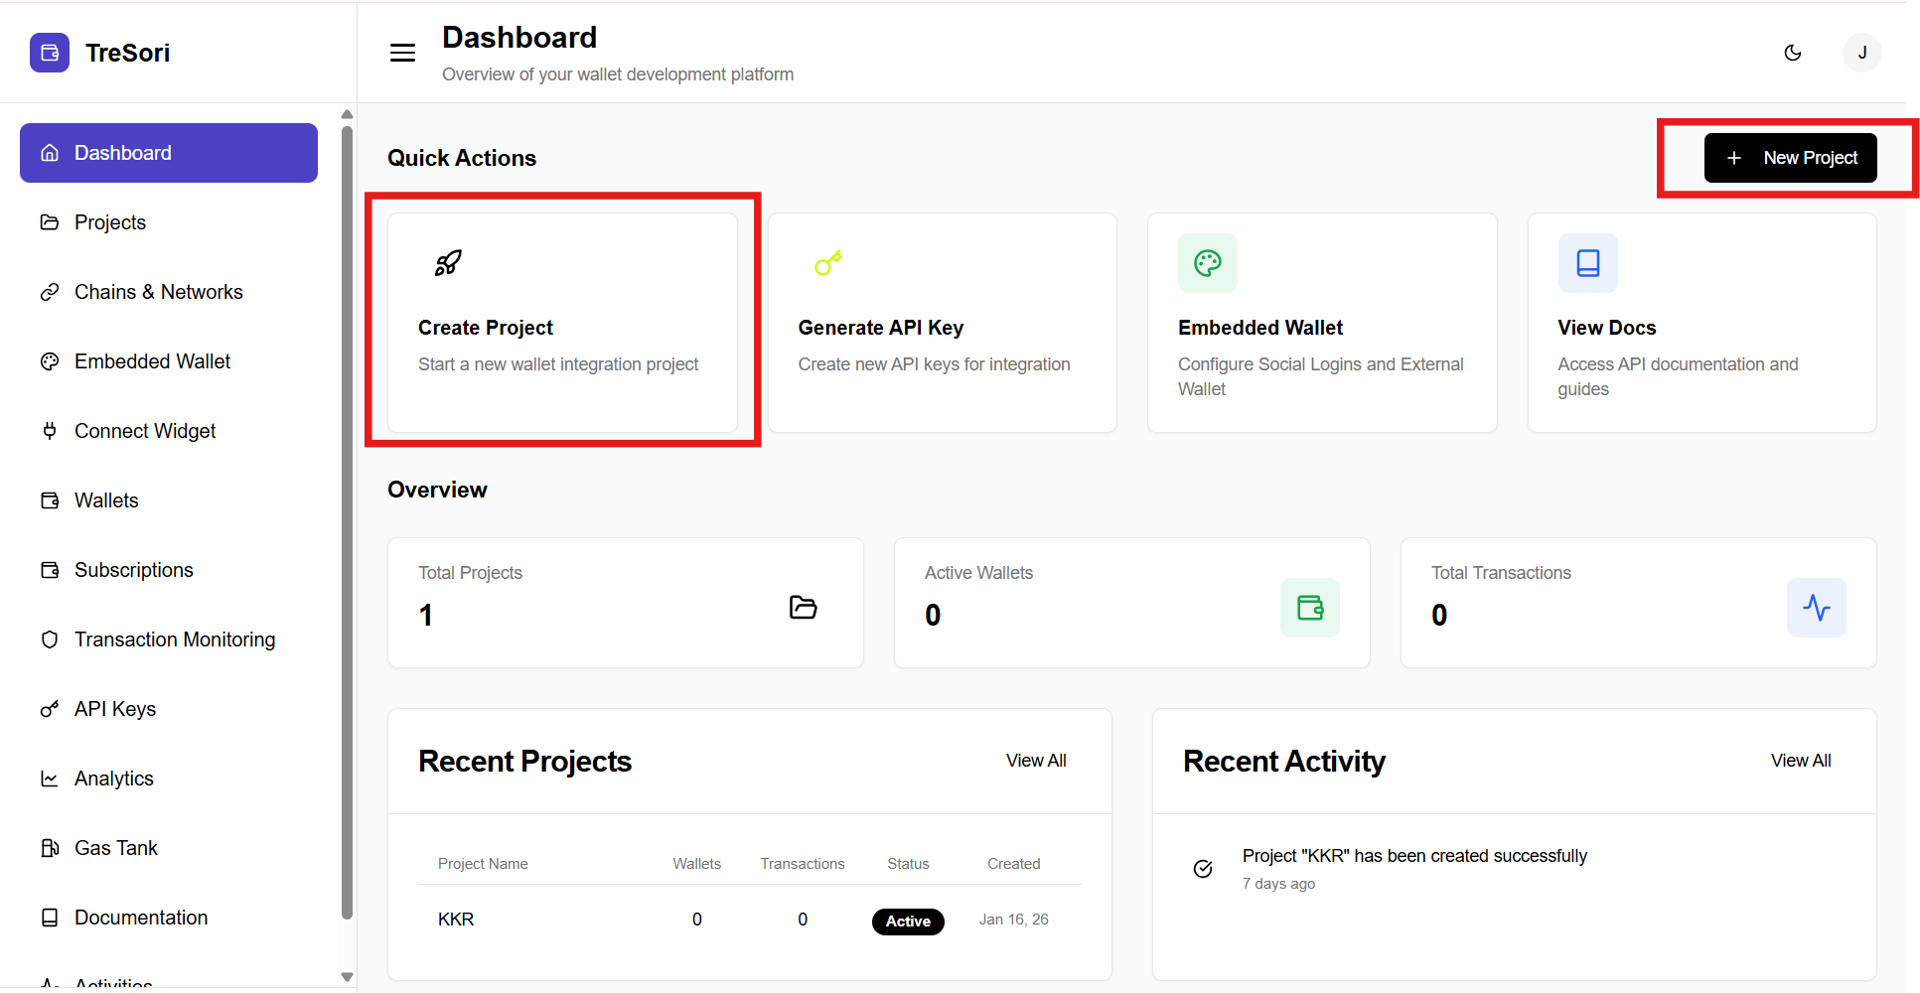Toggle the sidebar with hamburger menu icon
The image size is (1920, 993).
click(402, 53)
